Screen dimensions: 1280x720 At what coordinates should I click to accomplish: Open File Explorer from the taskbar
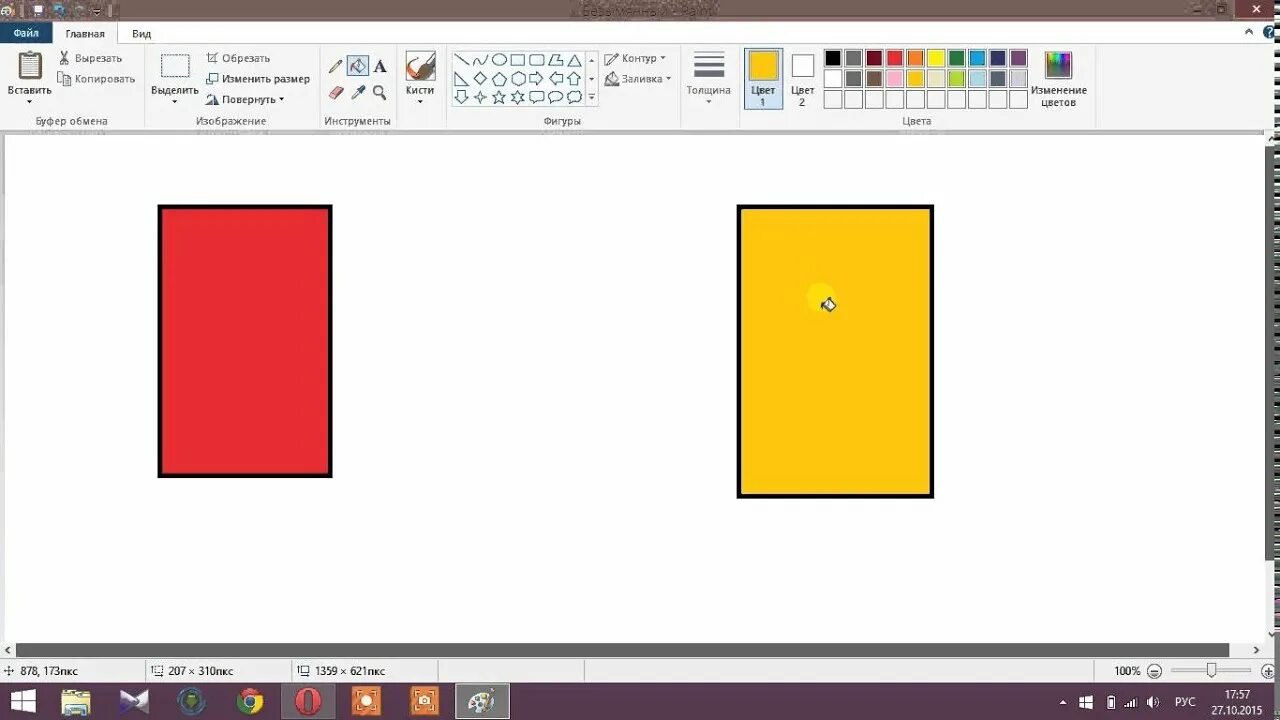point(76,701)
